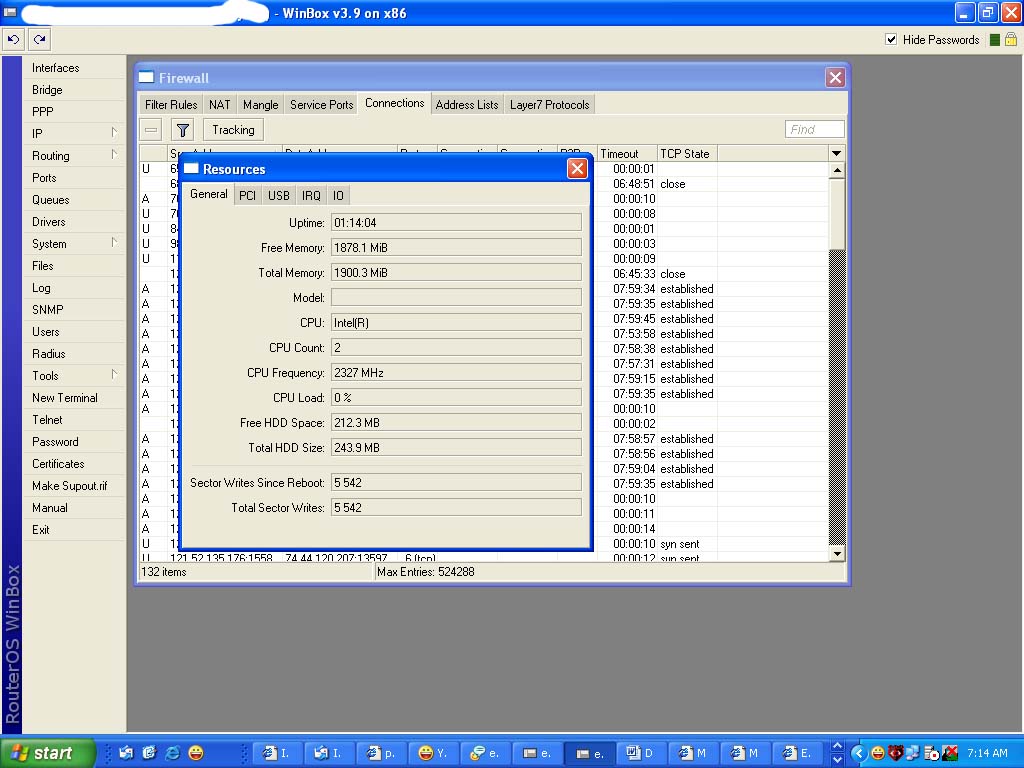The image size is (1024, 768).
Task: Click the undo arrow in WinBox toolbar
Action: 13,40
